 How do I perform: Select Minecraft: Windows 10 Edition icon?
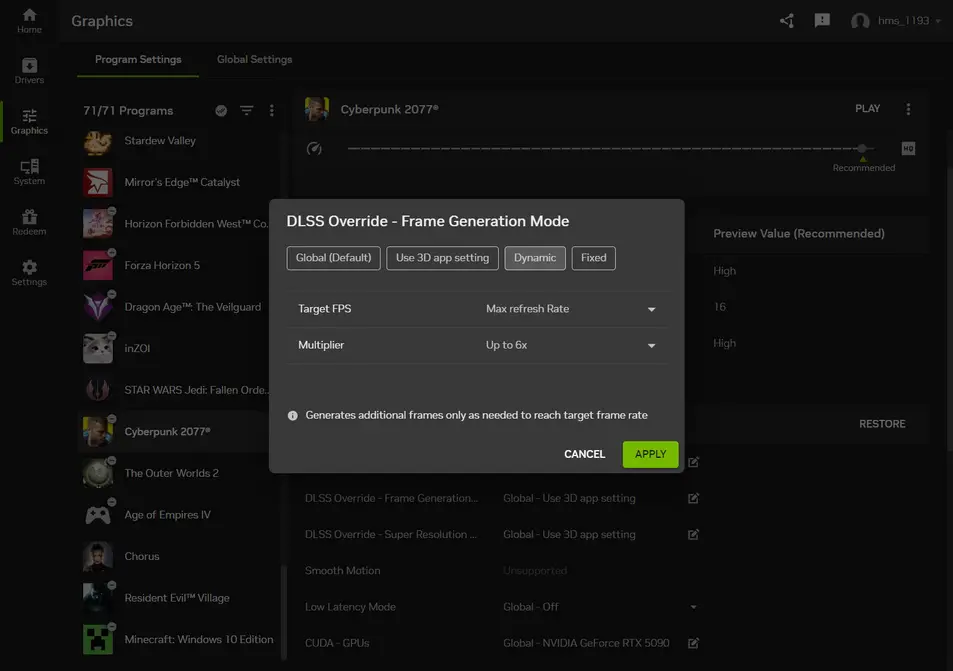[x=98, y=639]
